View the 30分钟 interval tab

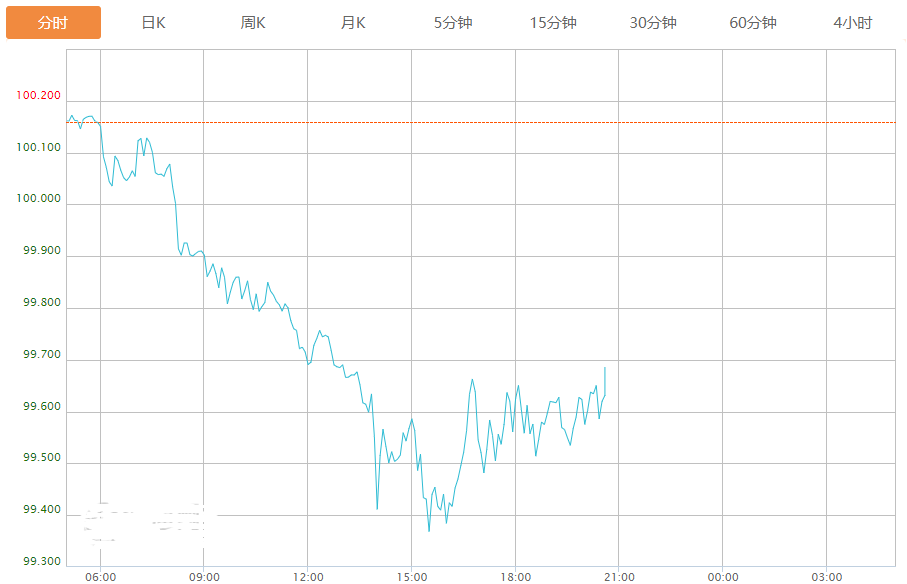(x=653, y=22)
